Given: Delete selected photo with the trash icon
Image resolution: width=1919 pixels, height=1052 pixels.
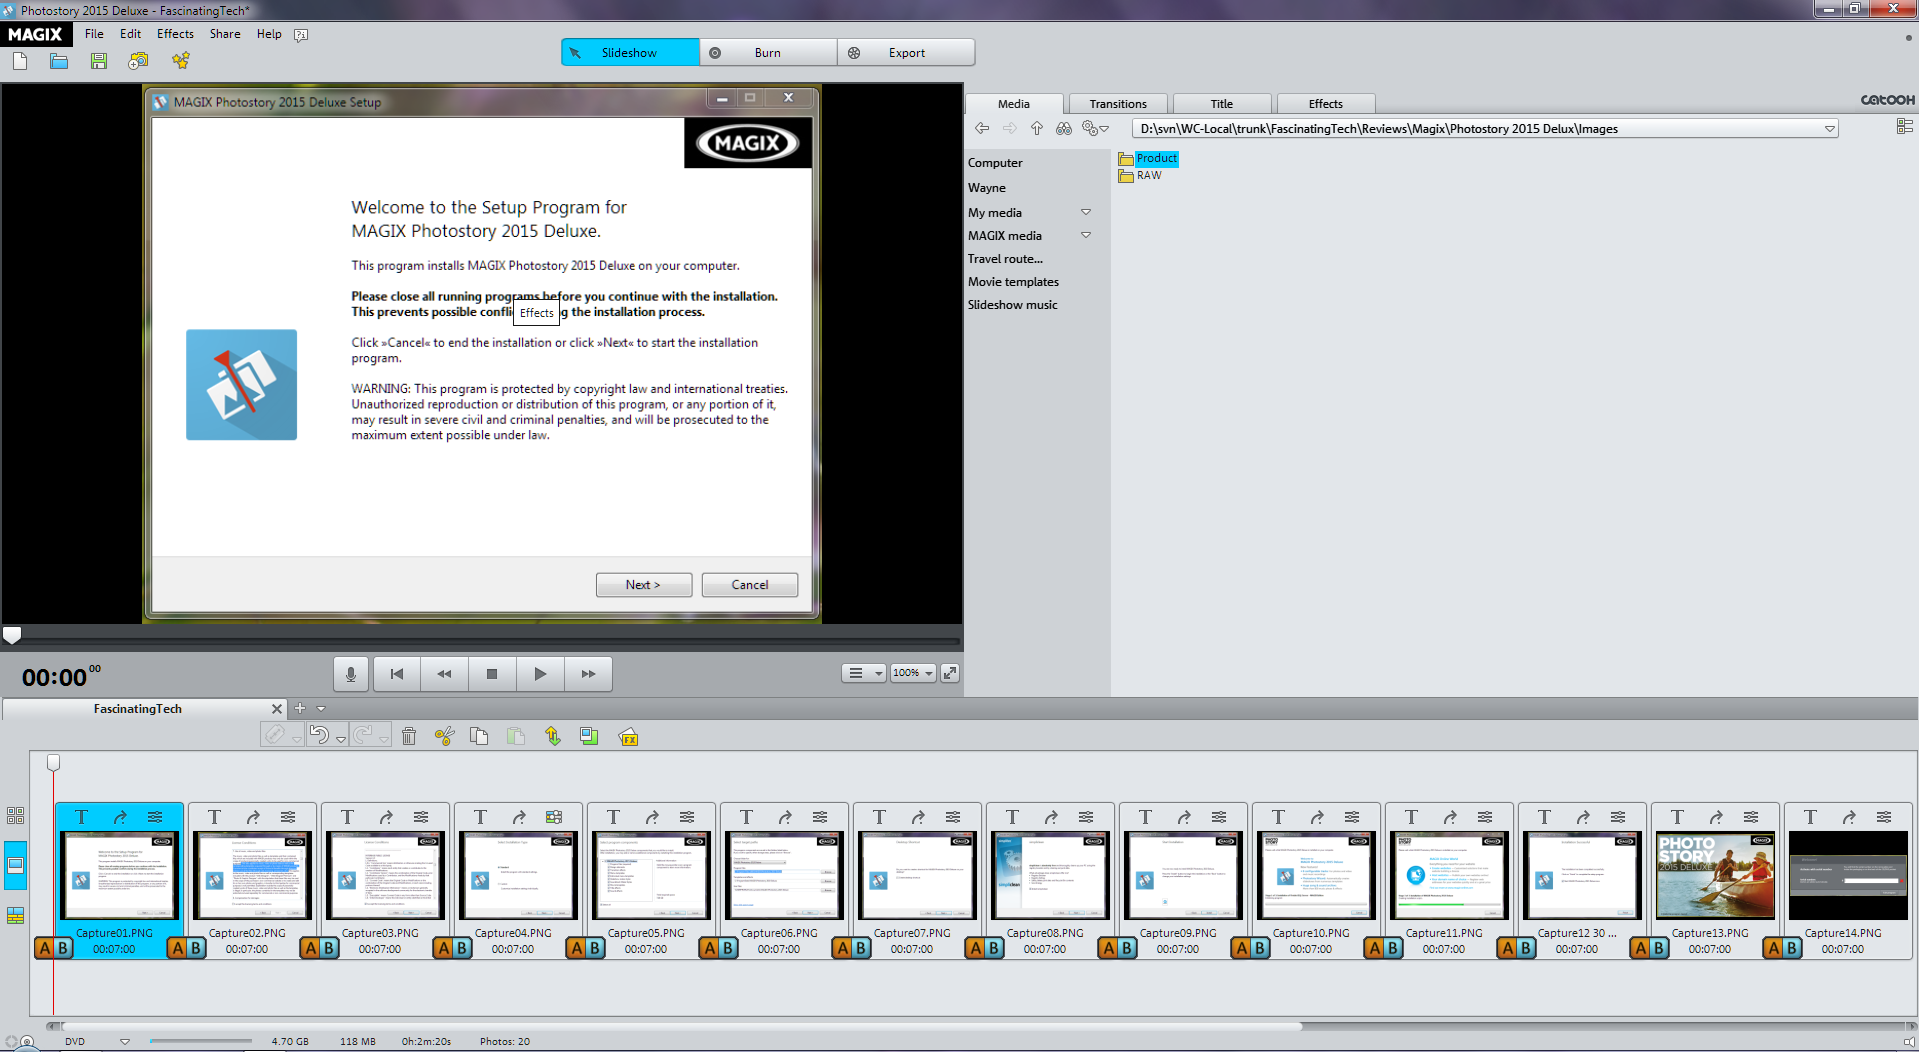Looking at the screenshot, I should 409,736.
